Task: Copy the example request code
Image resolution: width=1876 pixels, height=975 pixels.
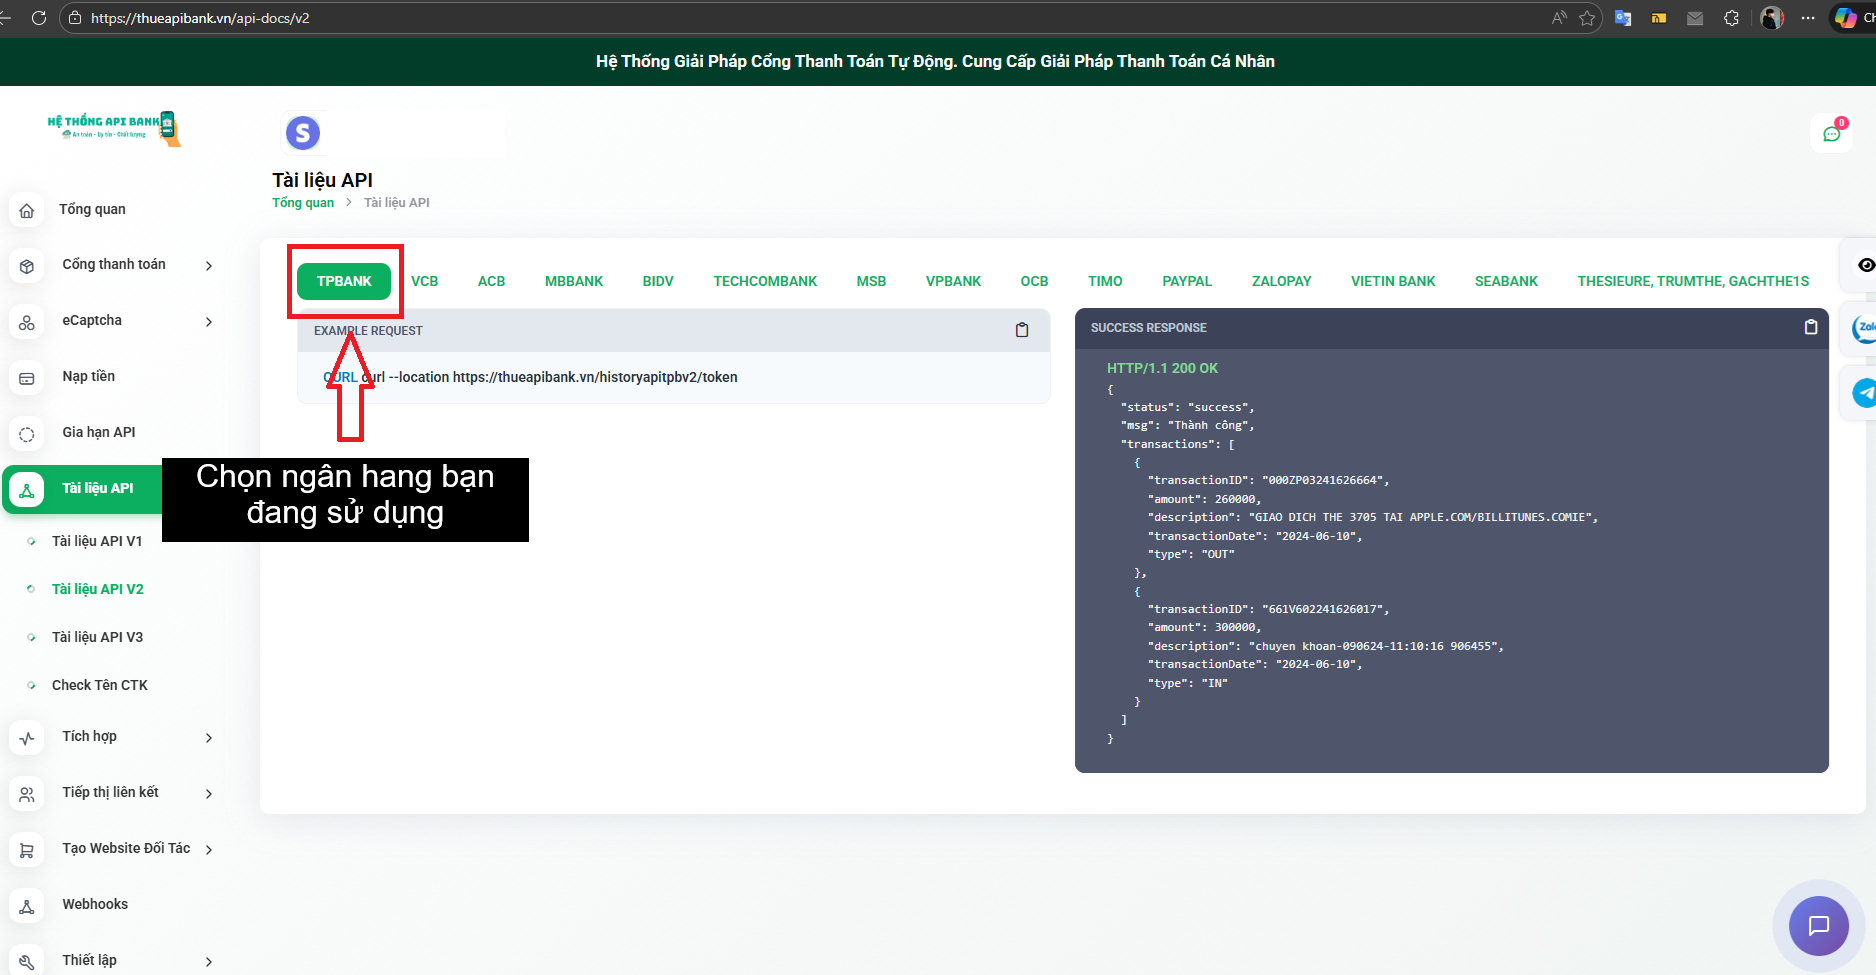Action: 1021,330
